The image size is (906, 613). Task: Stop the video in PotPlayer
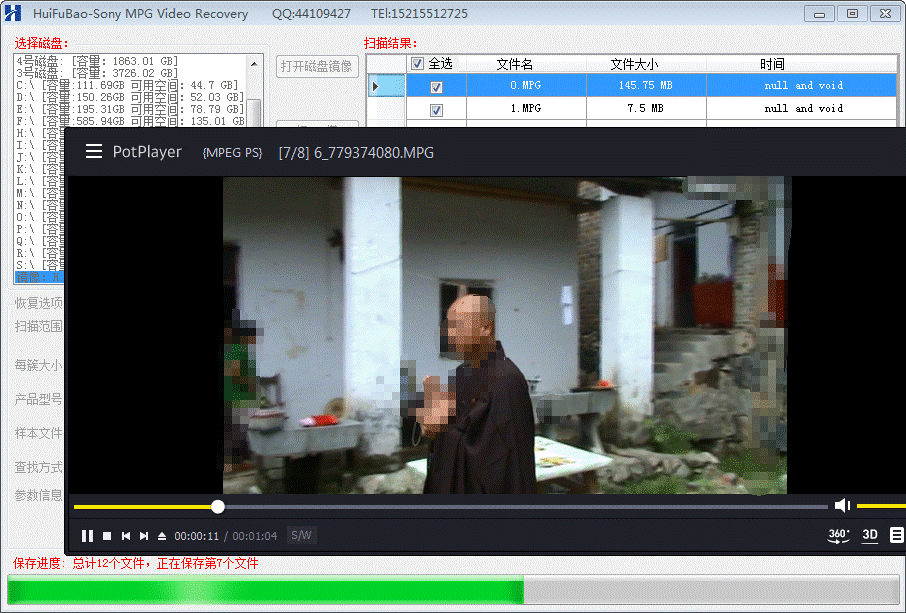(107, 536)
